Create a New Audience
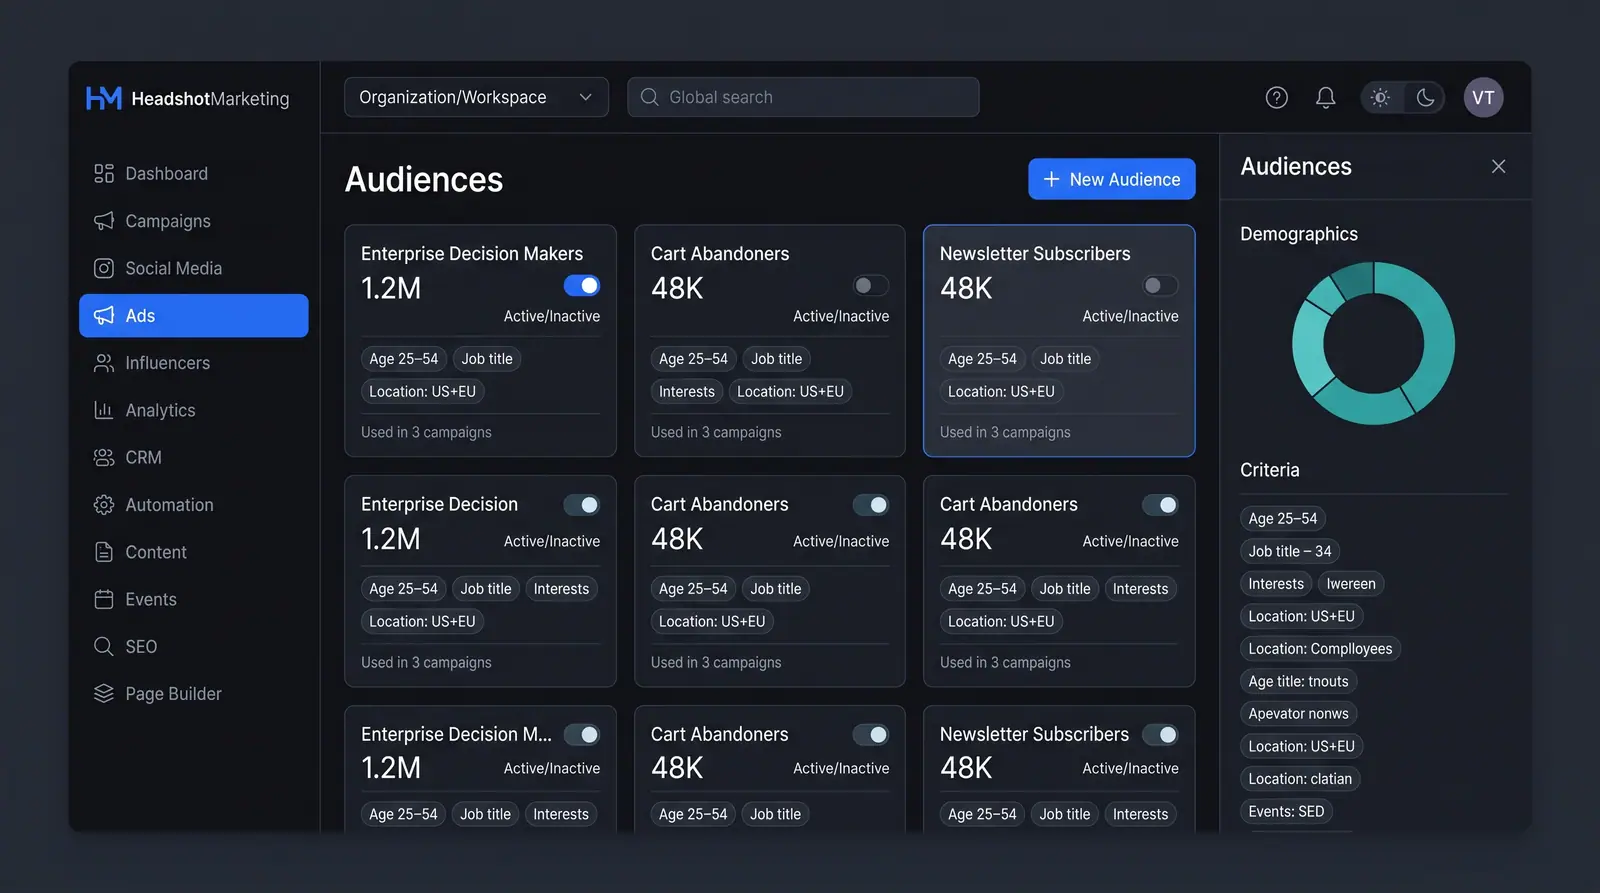1600x893 pixels. [x=1112, y=179]
